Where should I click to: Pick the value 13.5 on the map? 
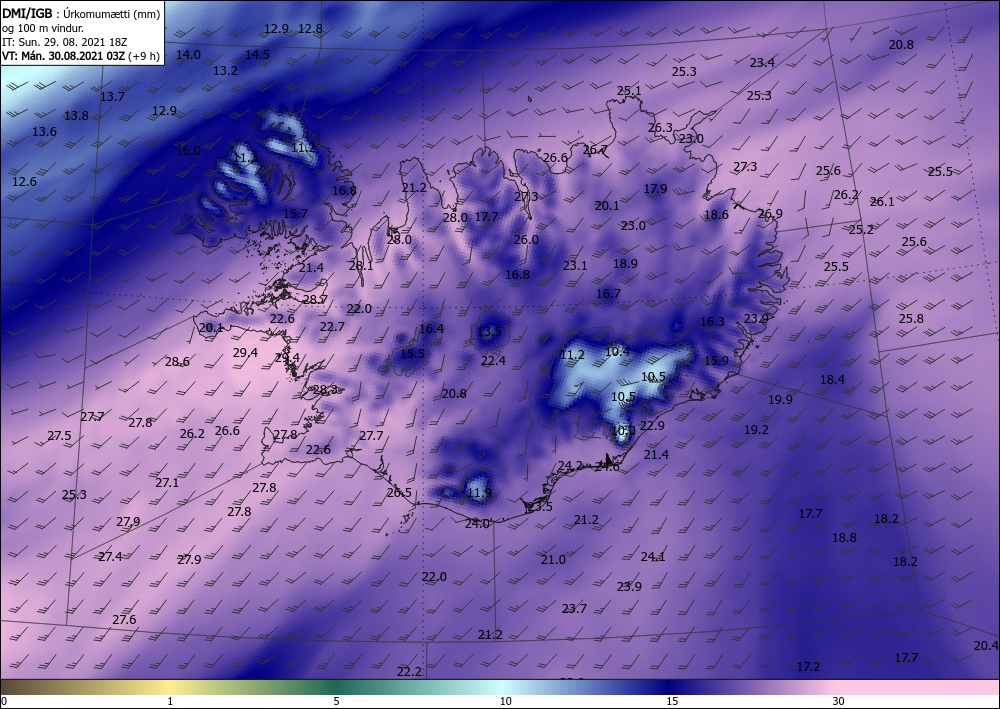tap(489, 331)
